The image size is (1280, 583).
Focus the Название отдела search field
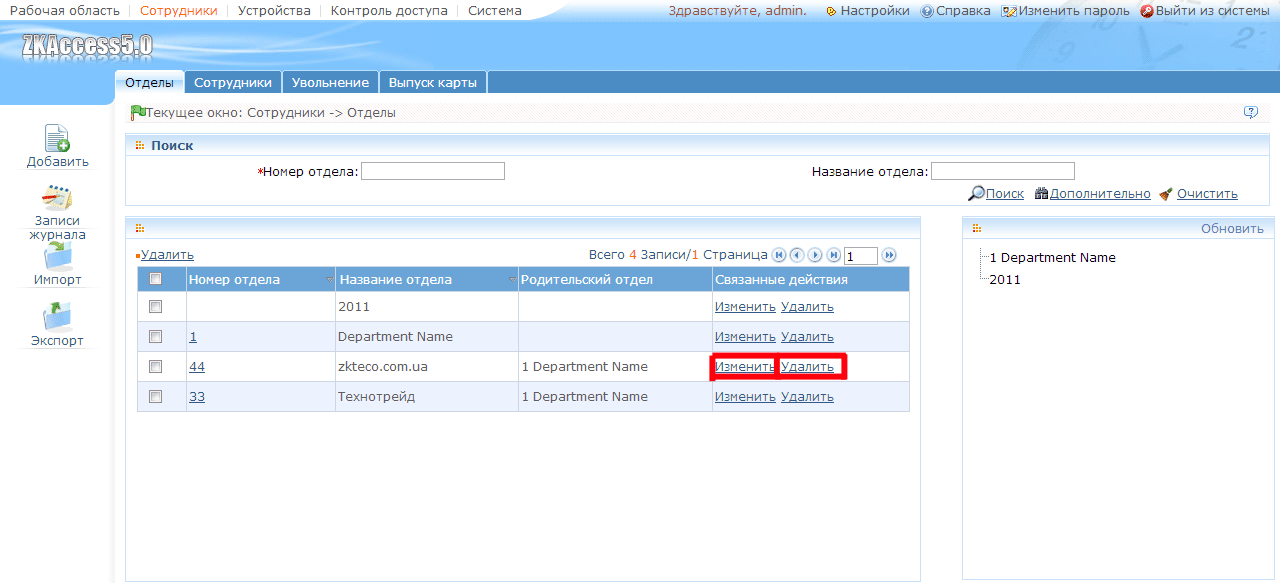coord(1003,171)
